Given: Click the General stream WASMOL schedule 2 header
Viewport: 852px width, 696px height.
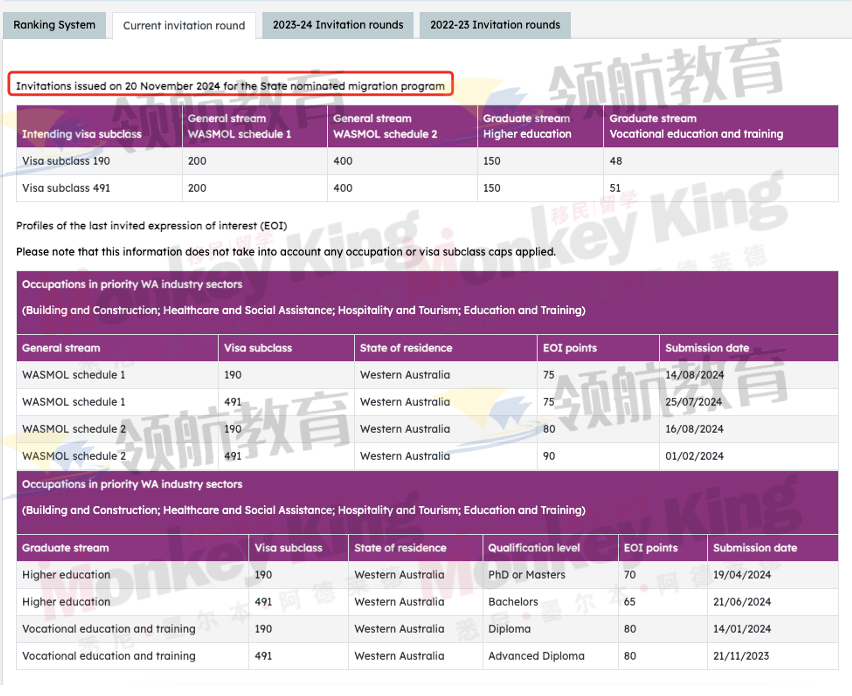Looking at the screenshot, I should point(385,126).
